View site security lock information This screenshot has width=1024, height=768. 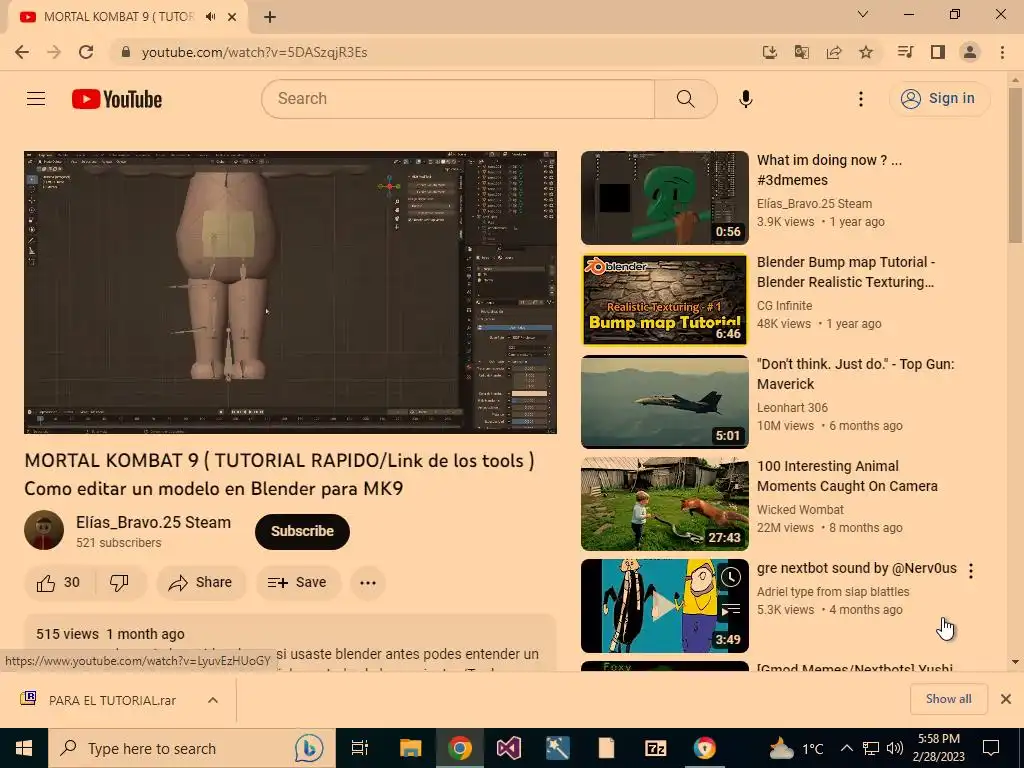pyautogui.click(x=126, y=52)
